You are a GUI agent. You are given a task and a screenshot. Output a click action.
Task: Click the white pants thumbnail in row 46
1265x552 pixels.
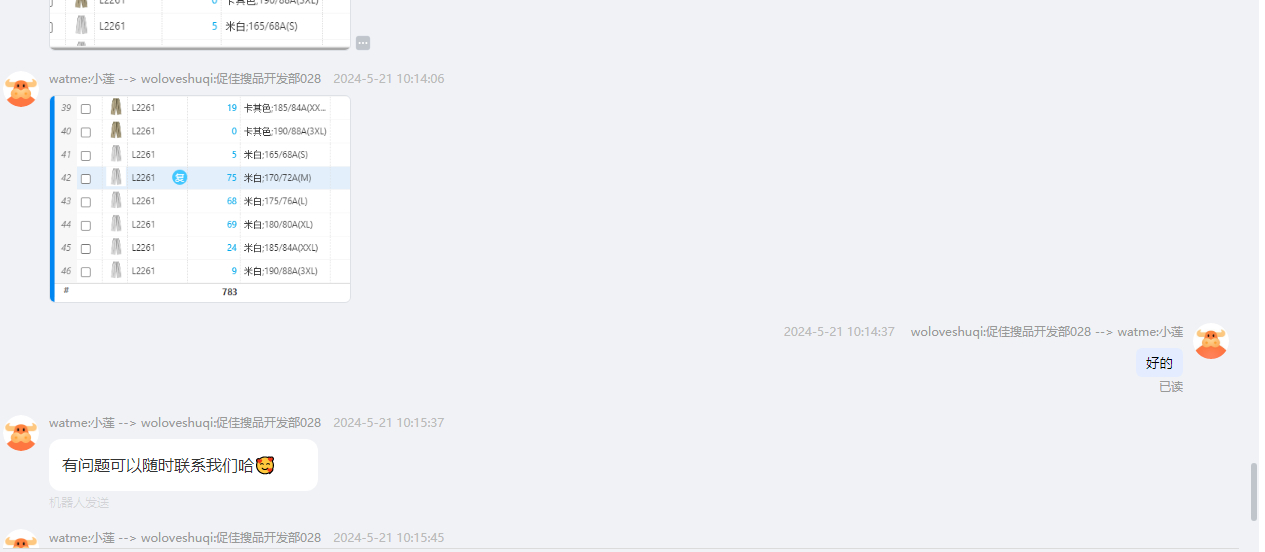116,270
